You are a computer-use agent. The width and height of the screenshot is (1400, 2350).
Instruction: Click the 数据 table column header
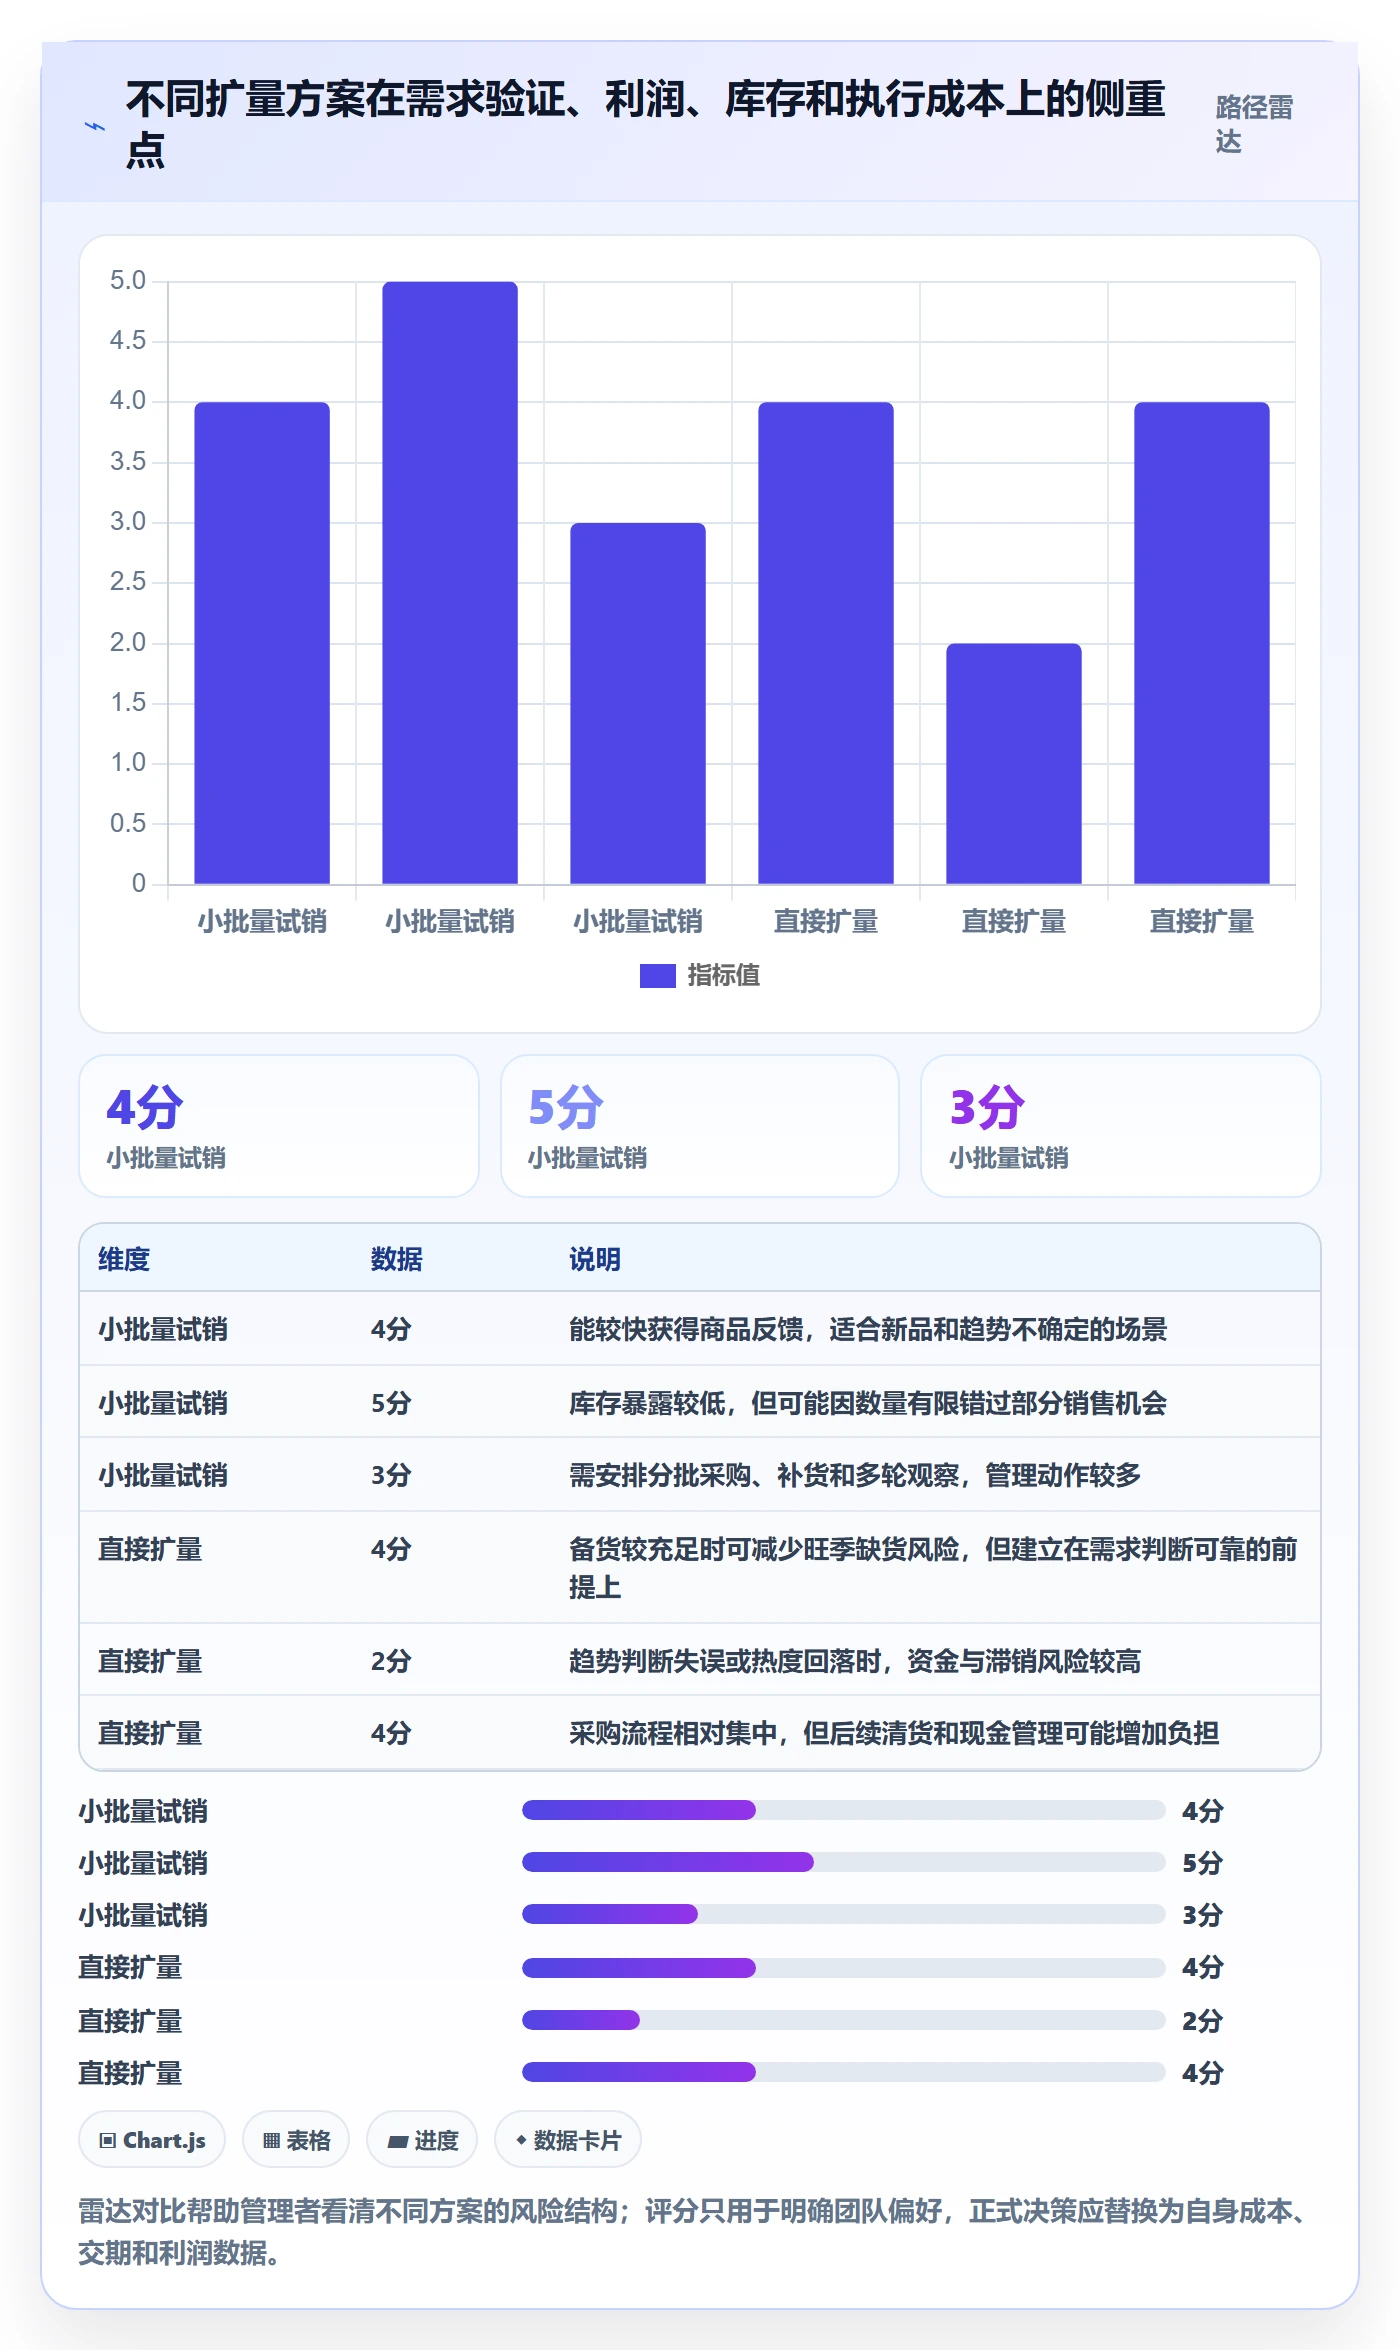click(x=397, y=1259)
